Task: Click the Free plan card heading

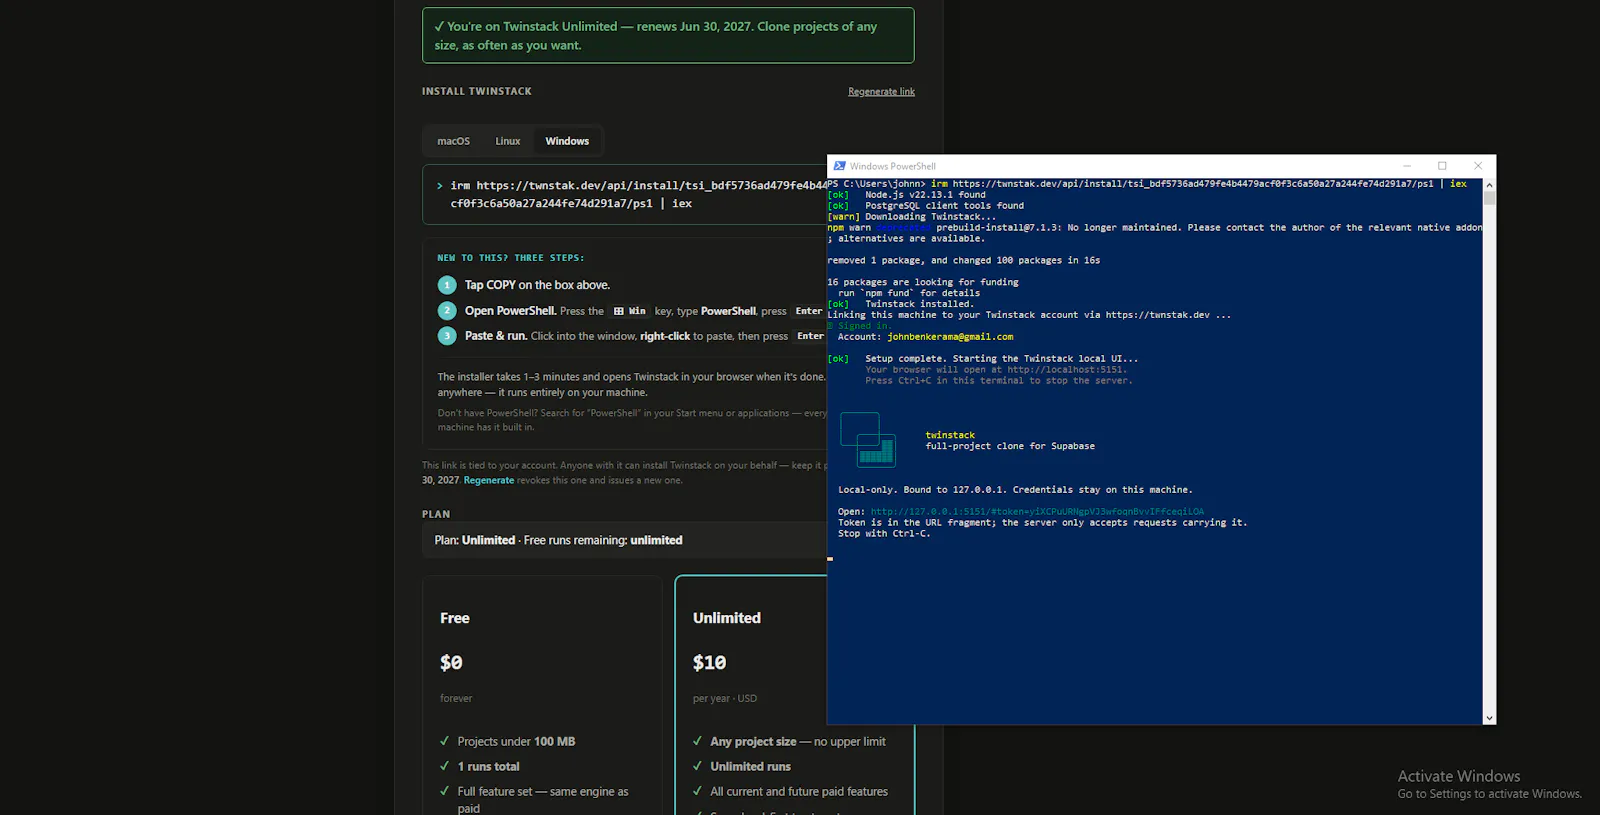Action: (x=455, y=618)
